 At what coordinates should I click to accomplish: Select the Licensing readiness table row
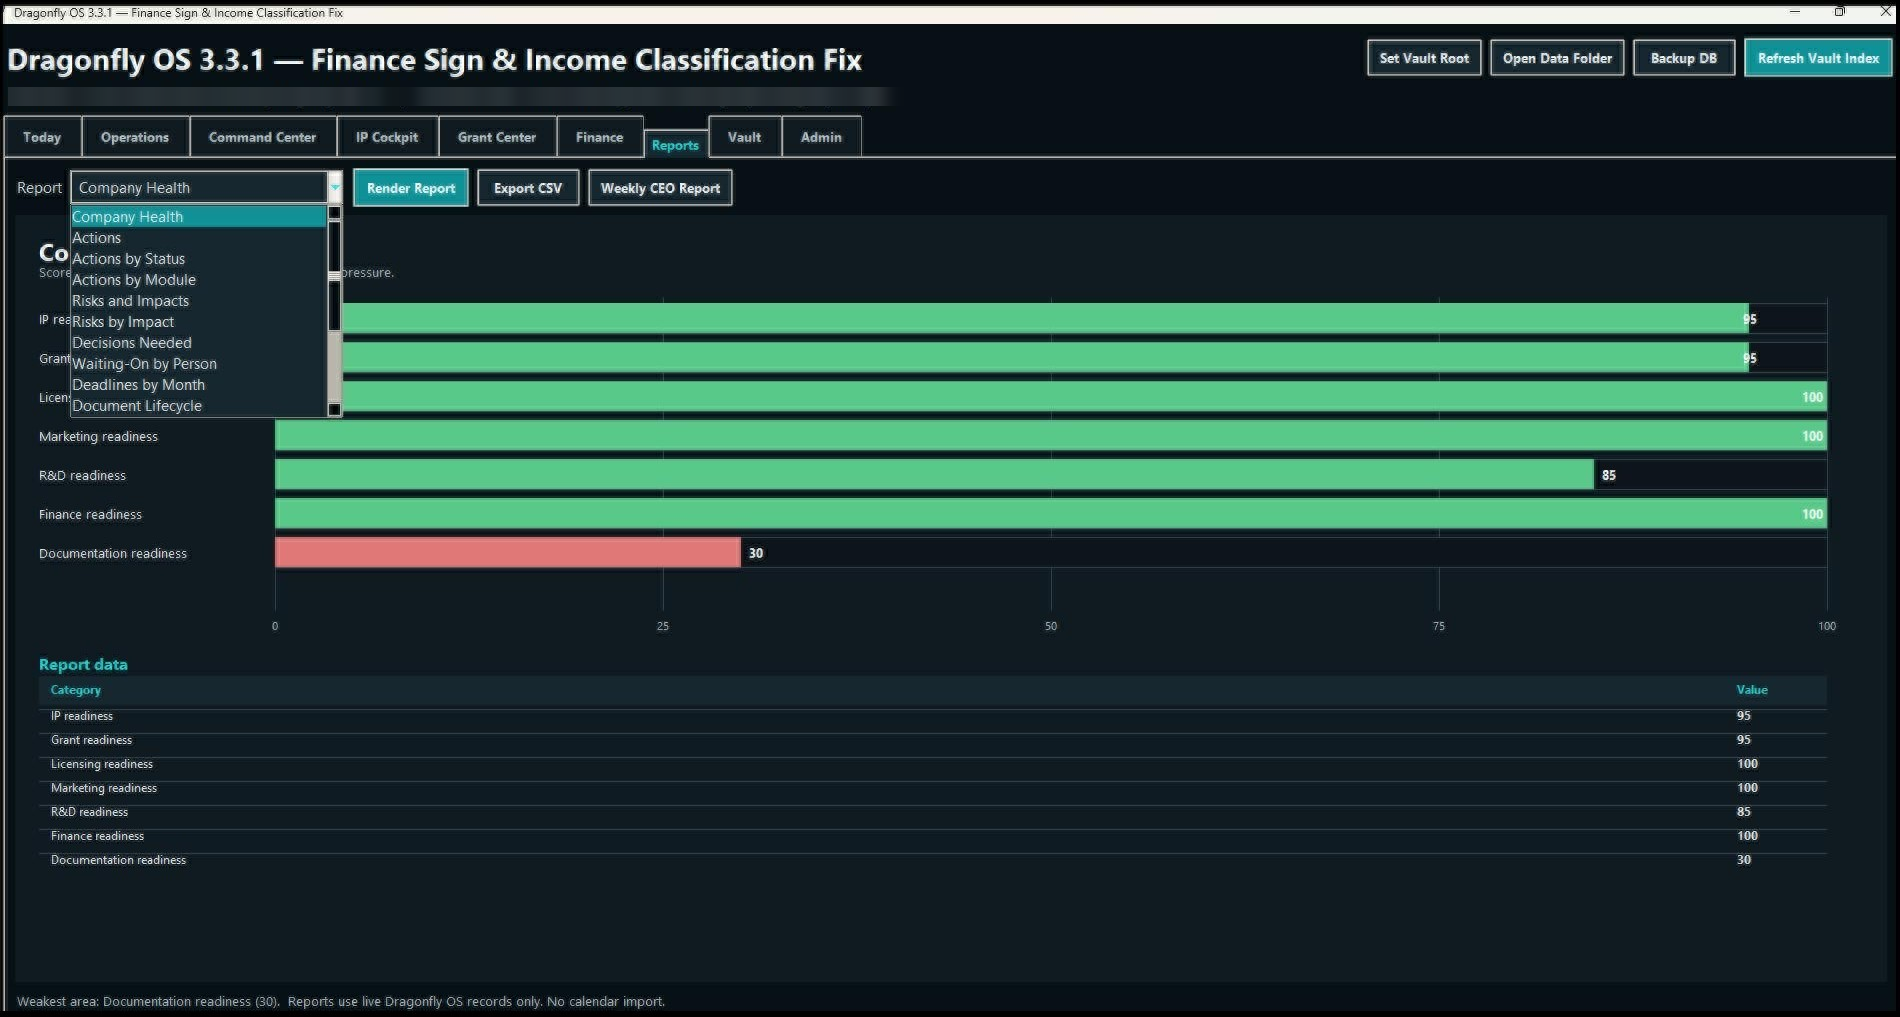coord(933,764)
